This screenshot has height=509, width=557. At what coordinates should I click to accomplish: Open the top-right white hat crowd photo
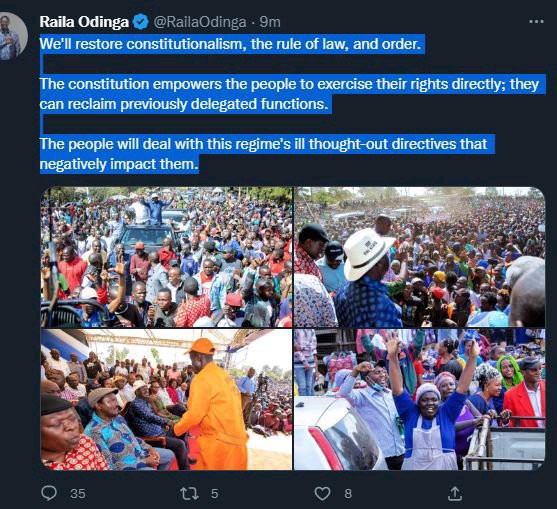(x=420, y=257)
